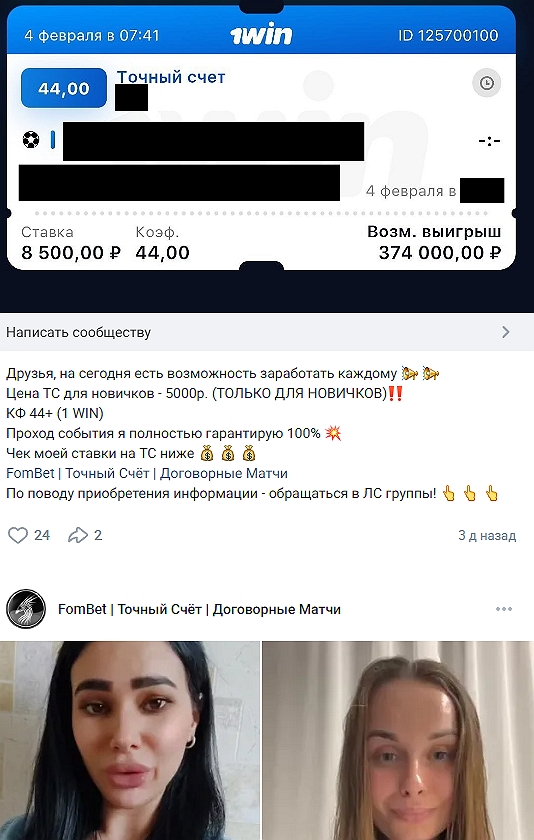Select the 44,00 odds badge
This screenshot has height=840, width=534.
(64, 88)
